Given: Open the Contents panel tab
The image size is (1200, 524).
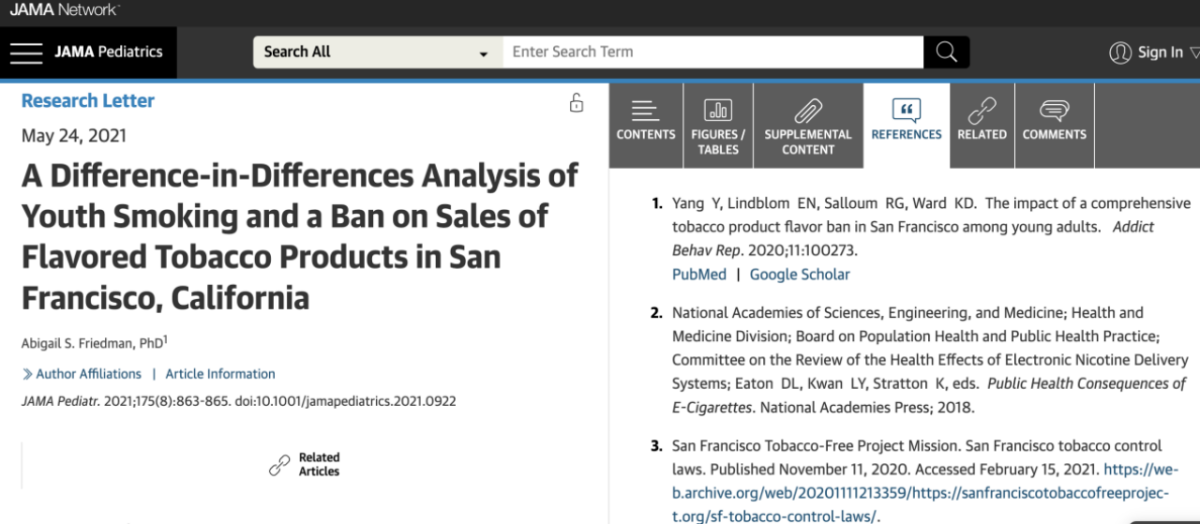Looking at the screenshot, I should pos(645,124).
